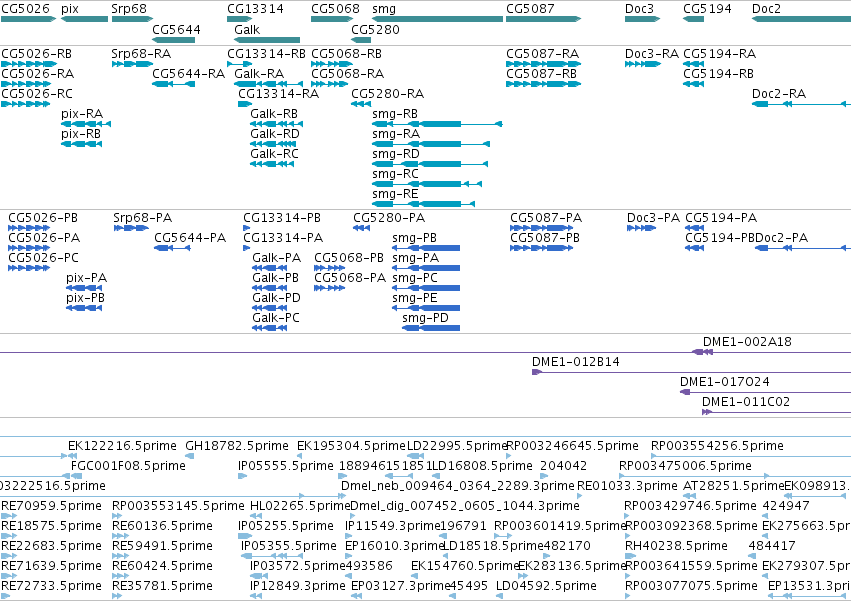Select the CG5087-PB protein label
The width and height of the screenshot is (851, 601).
click(545, 237)
